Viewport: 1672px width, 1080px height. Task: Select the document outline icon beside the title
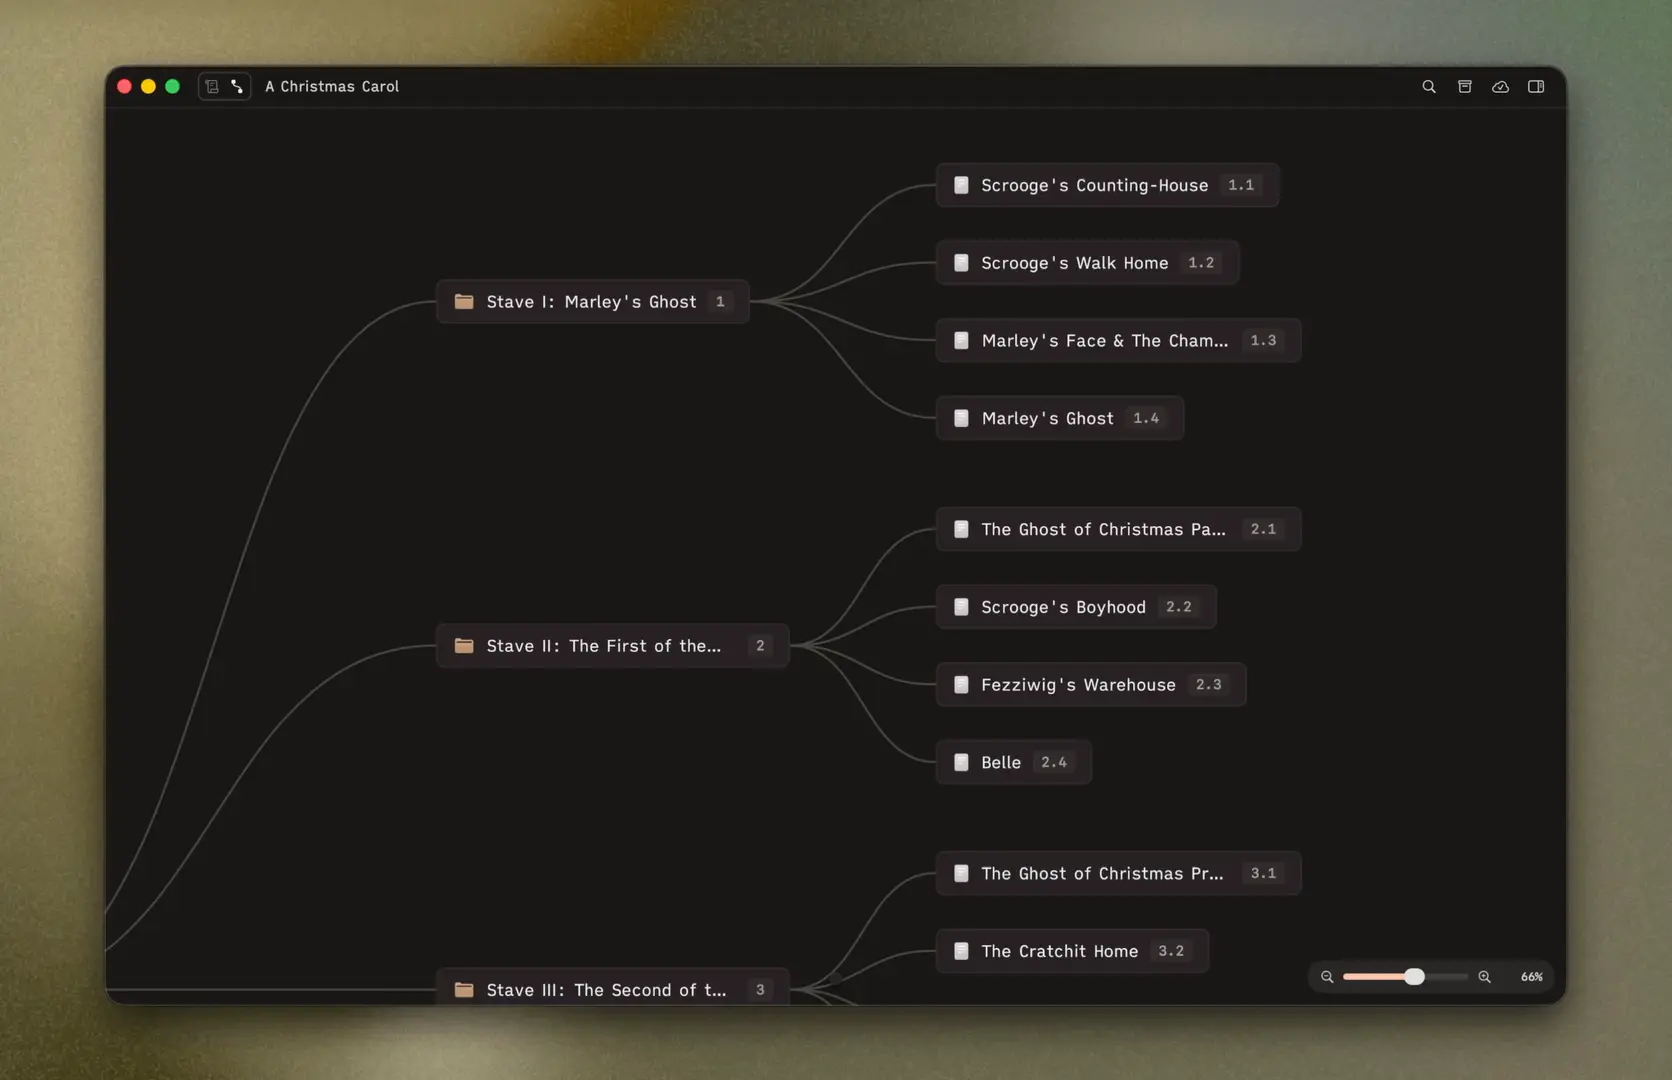tap(211, 86)
